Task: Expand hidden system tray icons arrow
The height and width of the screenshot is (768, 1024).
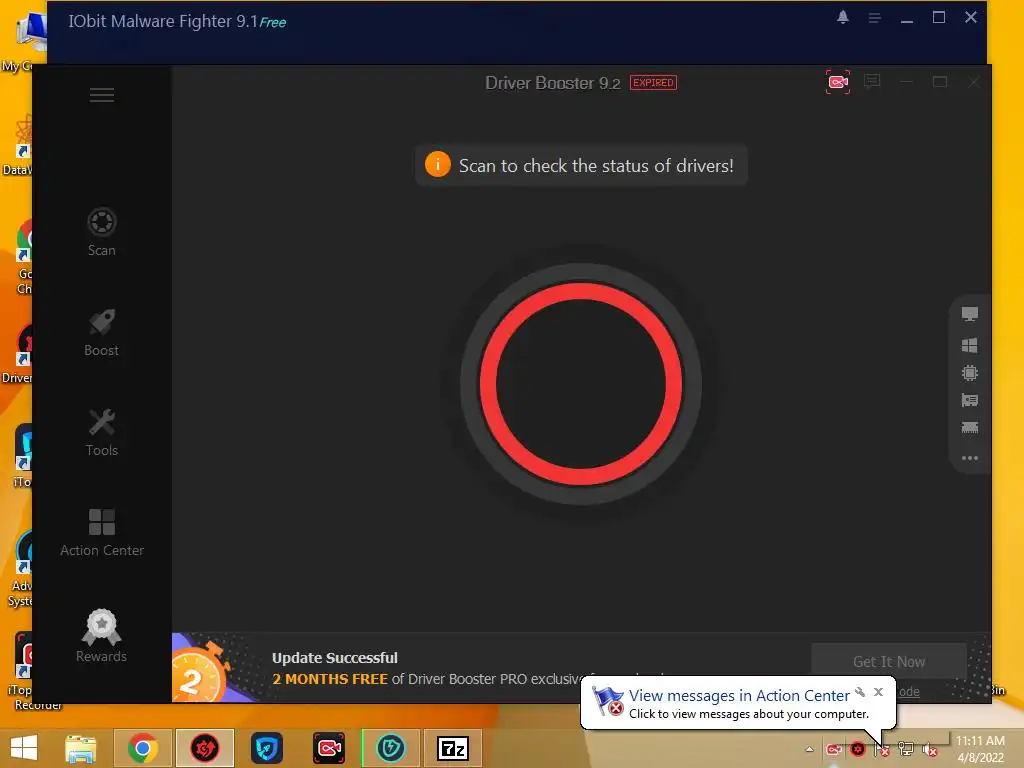Action: [810, 749]
